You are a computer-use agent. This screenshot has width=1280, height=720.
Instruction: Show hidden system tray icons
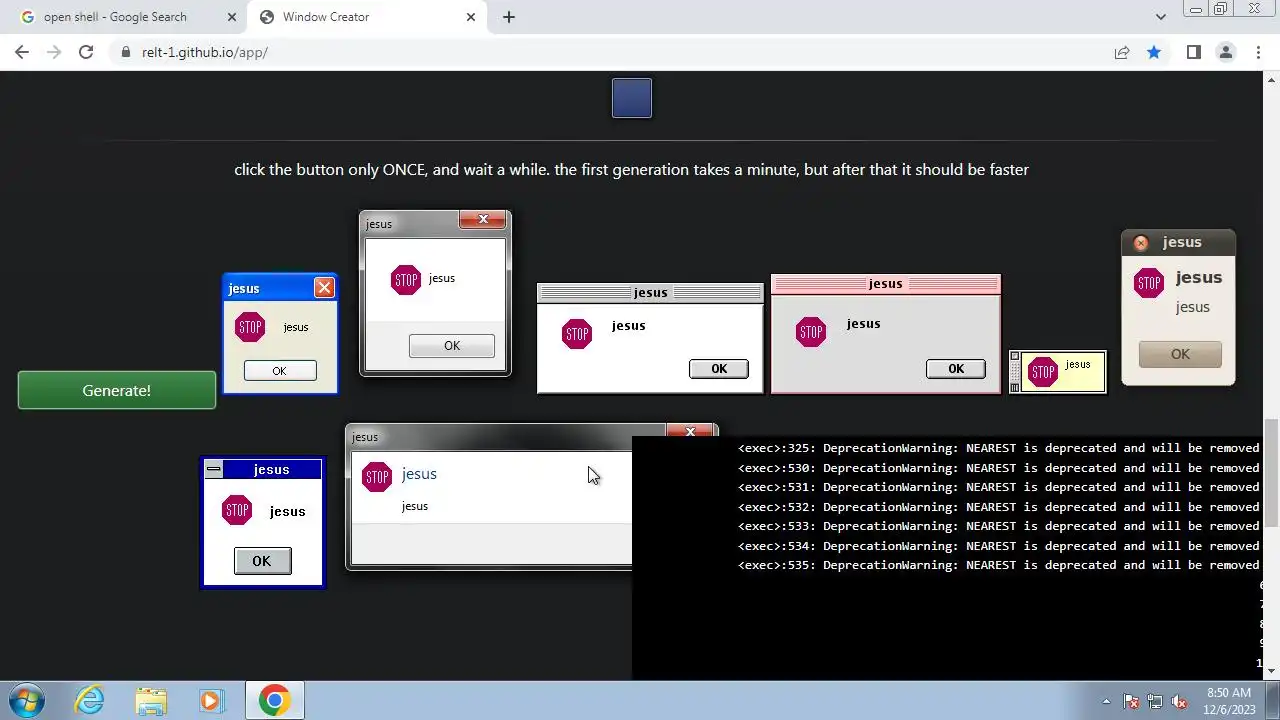coord(1106,701)
